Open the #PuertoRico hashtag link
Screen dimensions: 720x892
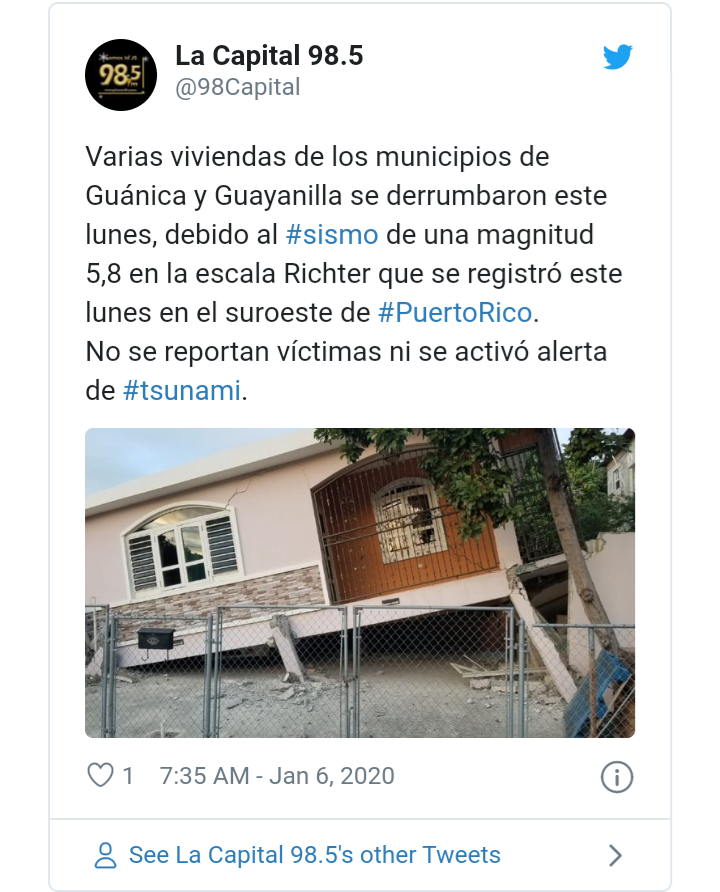tap(455, 312)
